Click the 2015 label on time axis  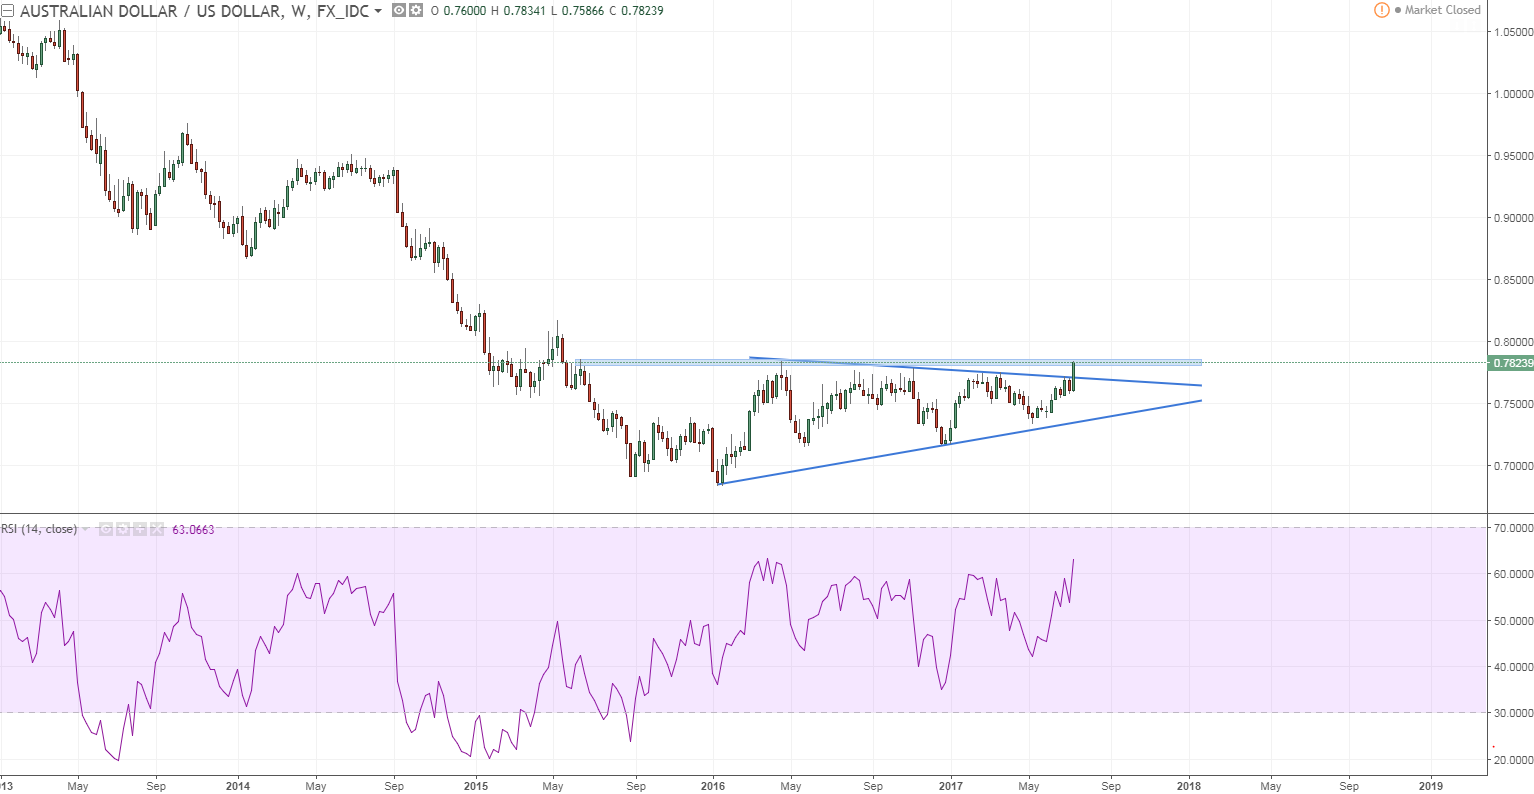[476, 786]
